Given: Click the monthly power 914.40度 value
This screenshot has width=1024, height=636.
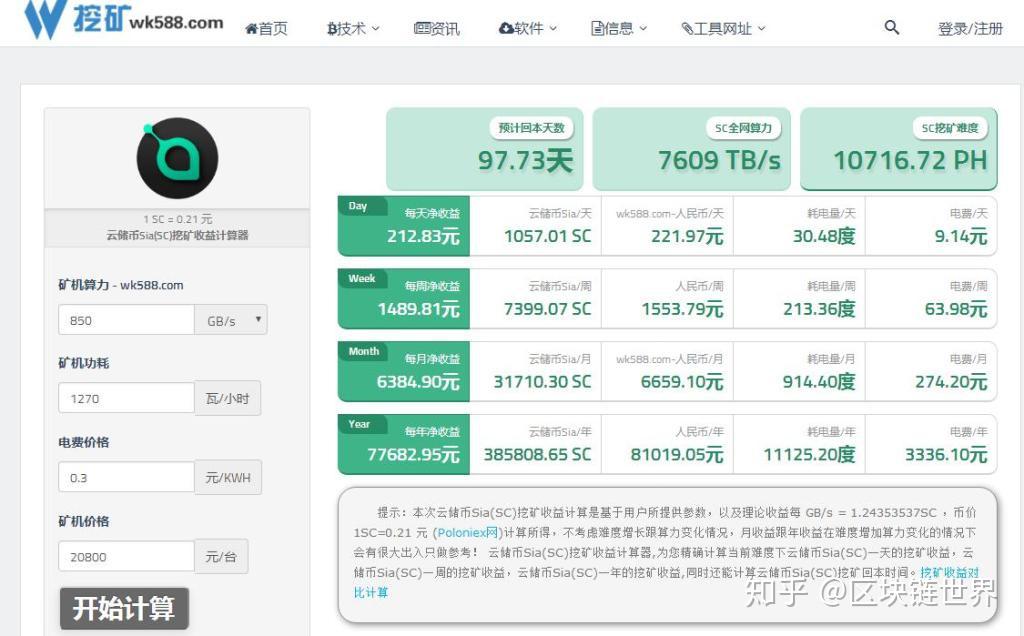Looking at the screenshot, I should (819, 382).
